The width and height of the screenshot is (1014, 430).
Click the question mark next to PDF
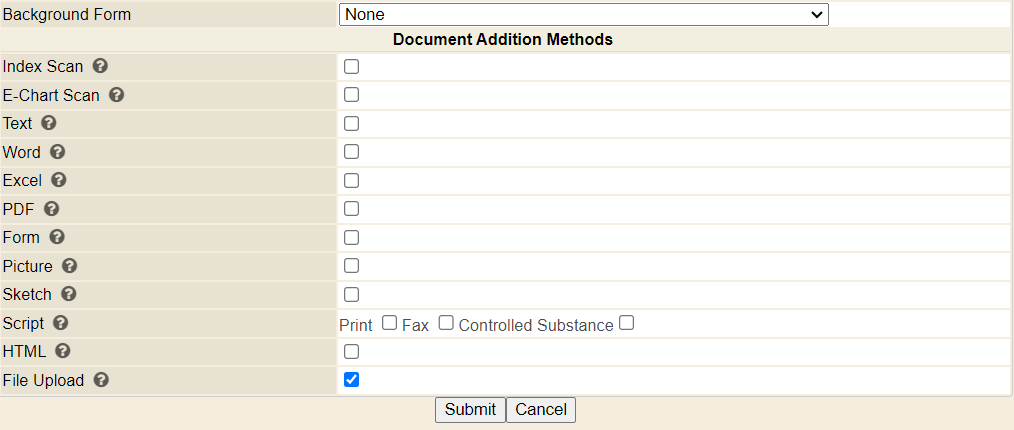click(x=52, y=209)
